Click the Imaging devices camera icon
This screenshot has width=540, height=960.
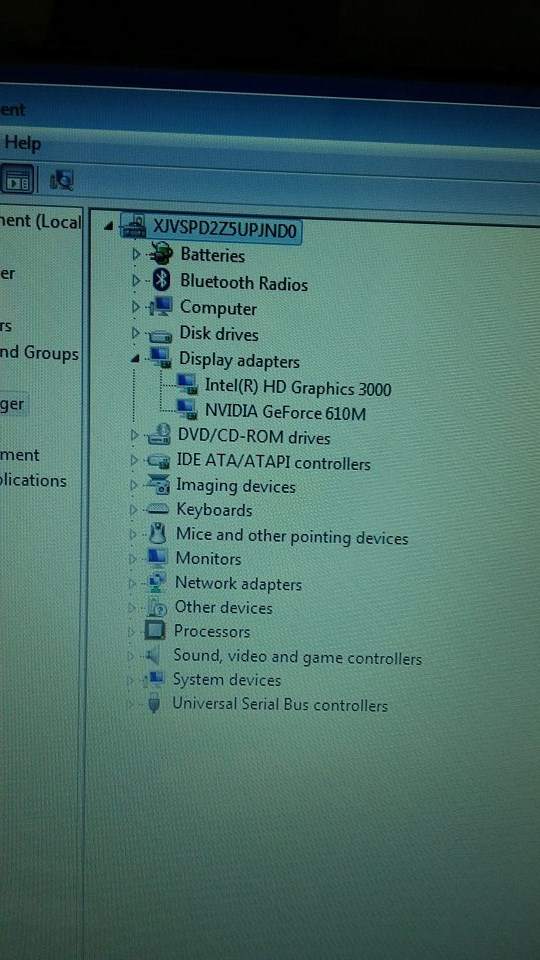tap(159, 484)
